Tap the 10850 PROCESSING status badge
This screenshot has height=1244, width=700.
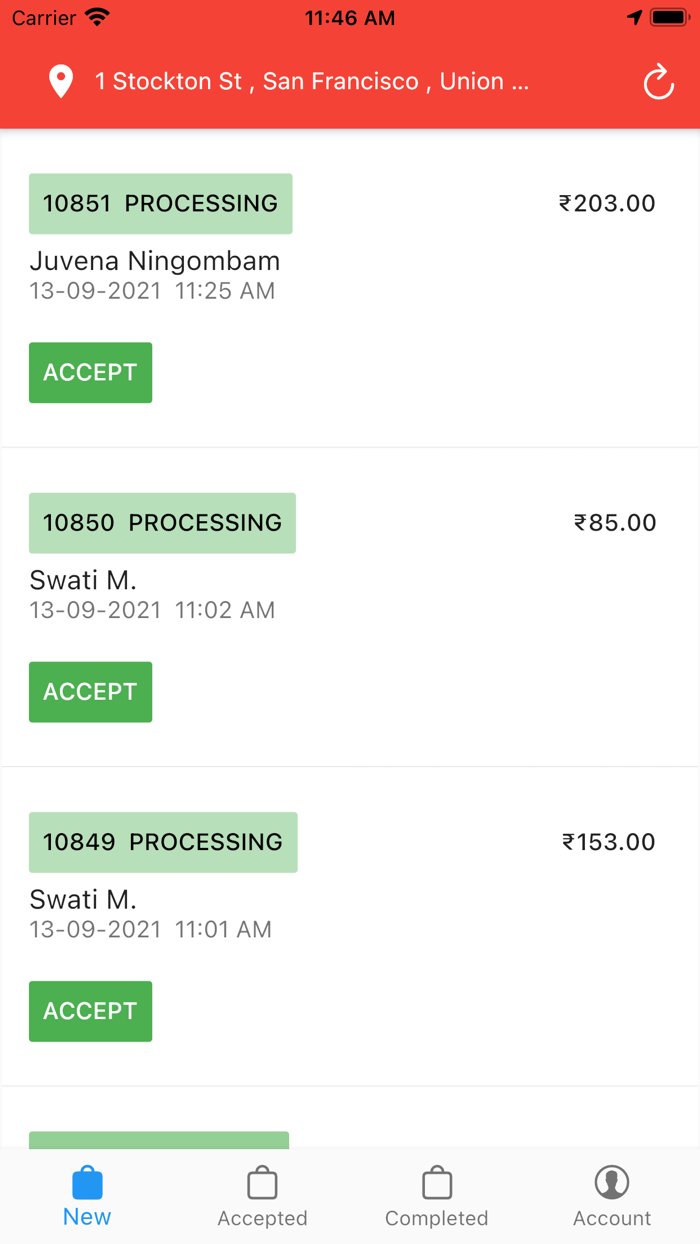click(x=162, y=522)
